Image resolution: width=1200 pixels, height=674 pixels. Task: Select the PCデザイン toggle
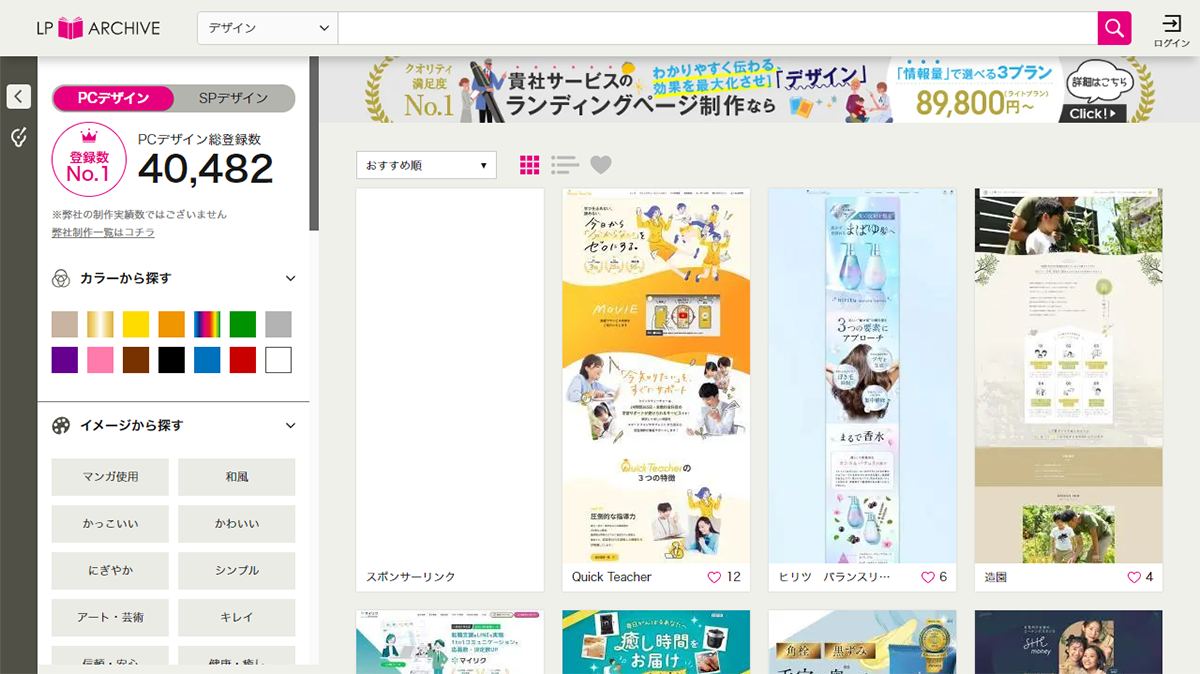tap(113, 98)
